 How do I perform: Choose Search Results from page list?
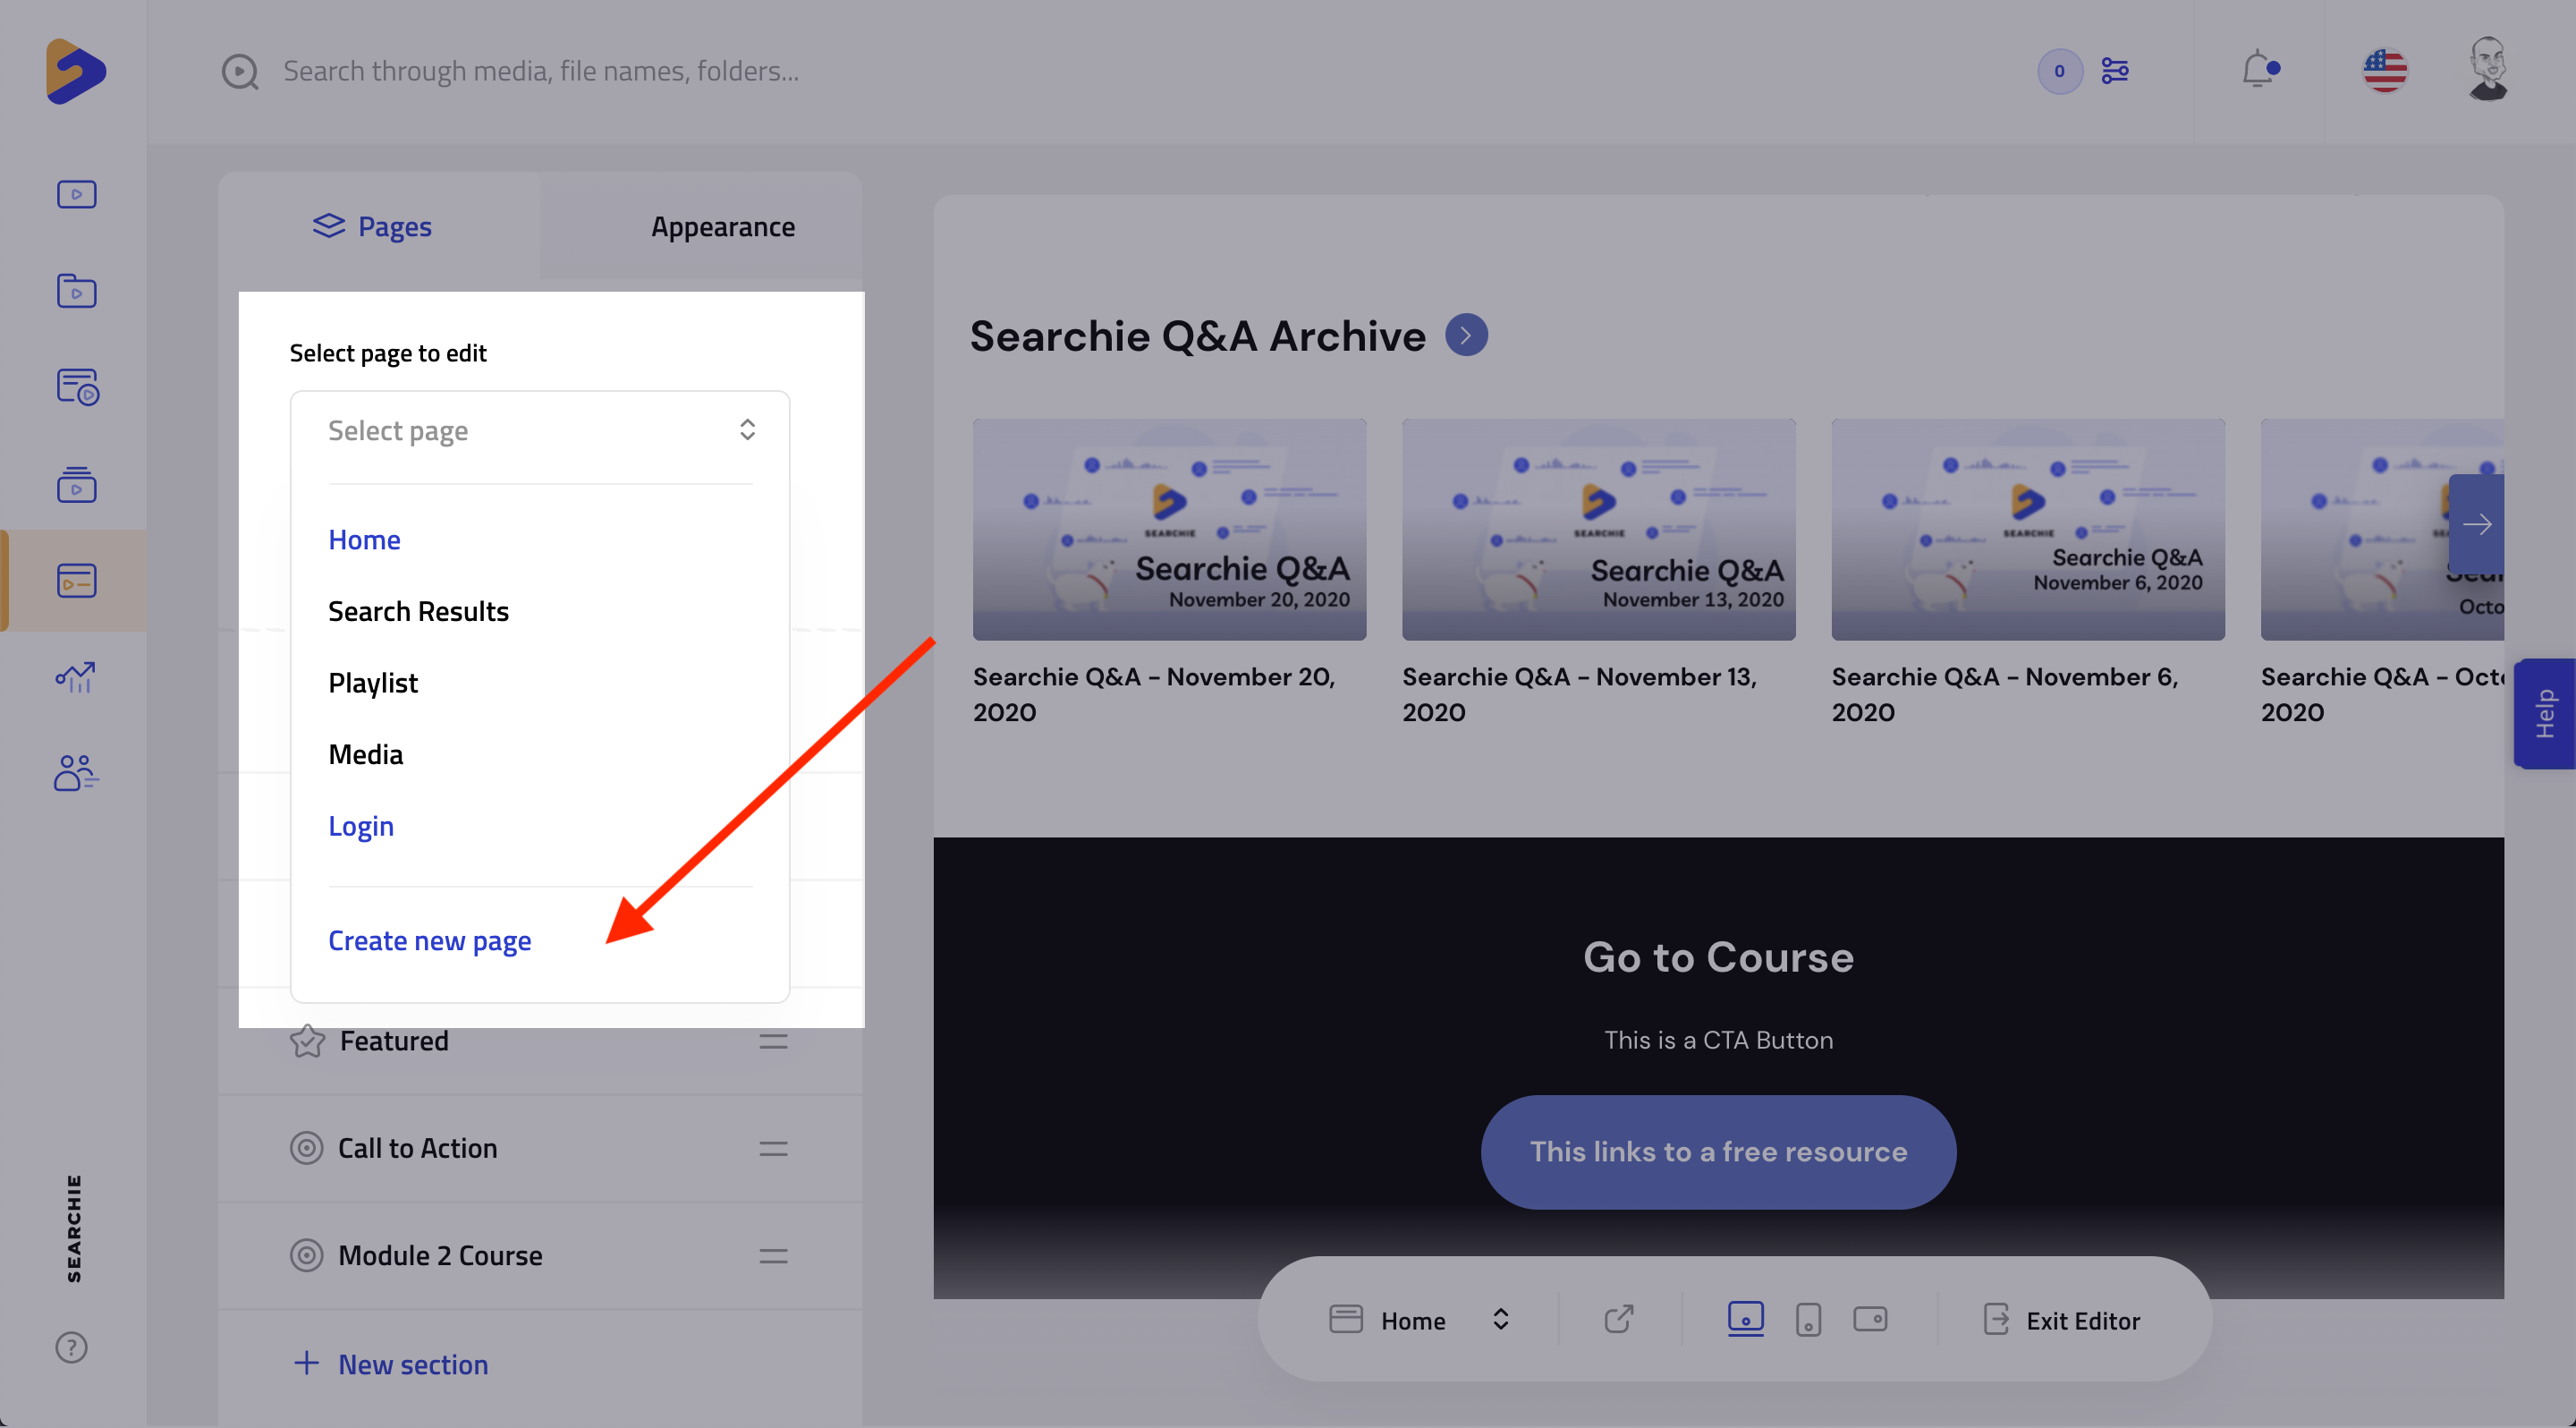418,611
